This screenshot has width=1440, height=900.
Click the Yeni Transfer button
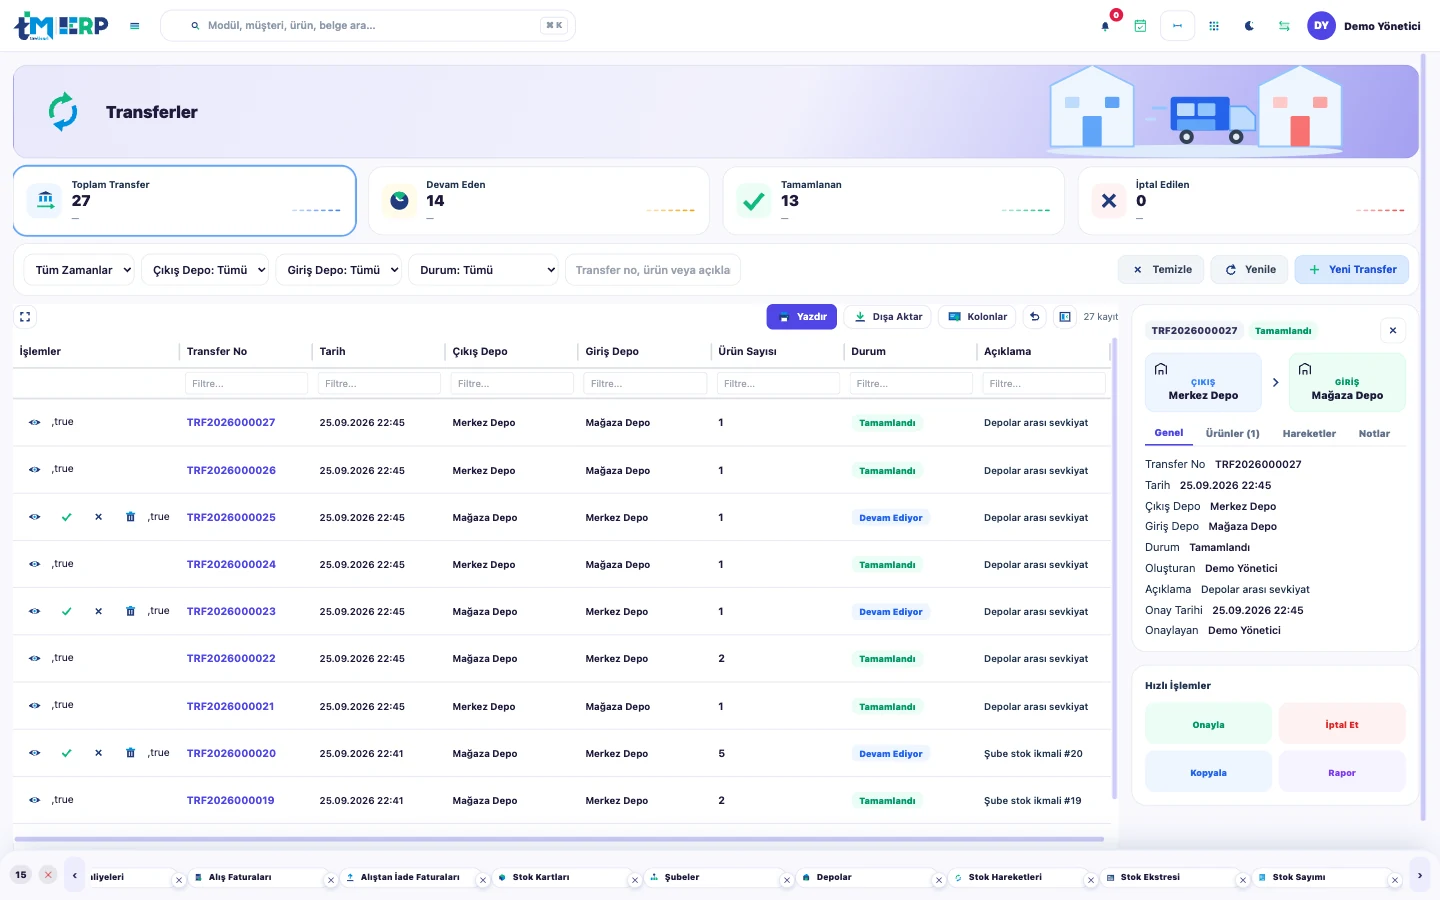pyautogui.click(x=1352, y=270)
